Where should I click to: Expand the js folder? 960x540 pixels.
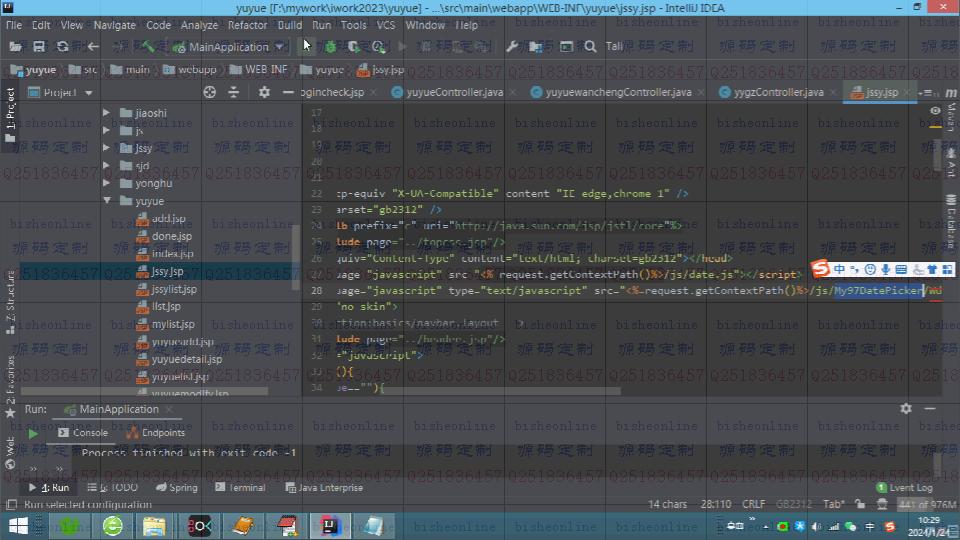click(x=107, y=130)
